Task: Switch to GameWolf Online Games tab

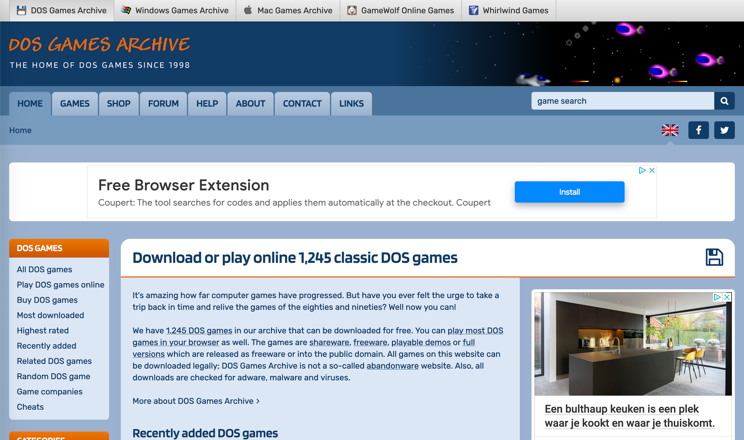Action: (x=401, y=10)
